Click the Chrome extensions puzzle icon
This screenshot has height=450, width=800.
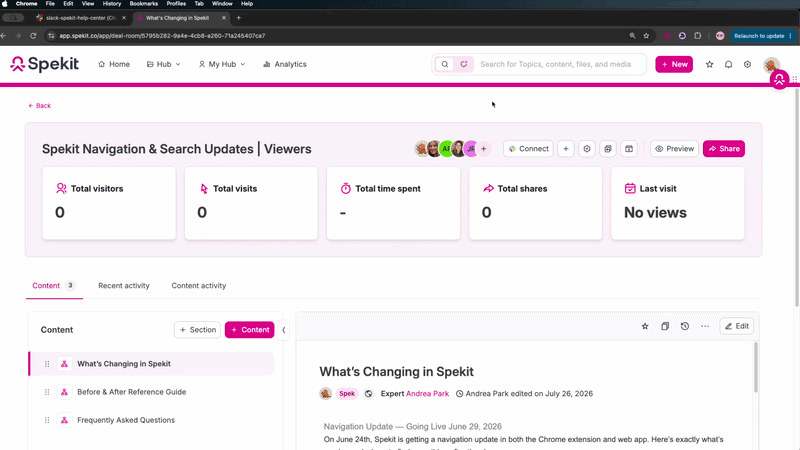coord(697,36)
